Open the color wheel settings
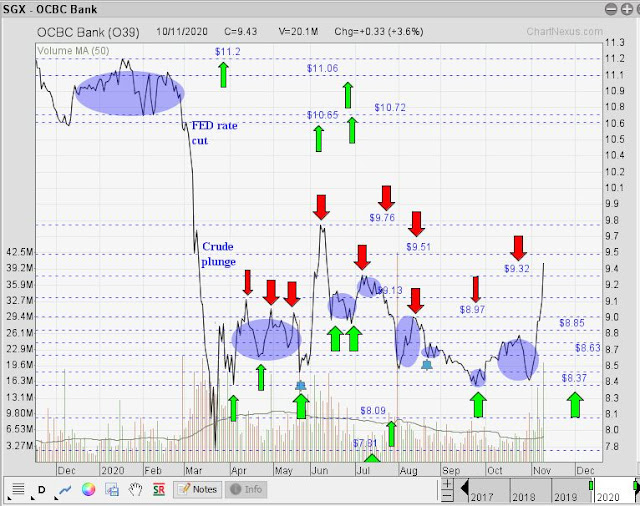This screenshot has width=640, height=506. point(89,489)
